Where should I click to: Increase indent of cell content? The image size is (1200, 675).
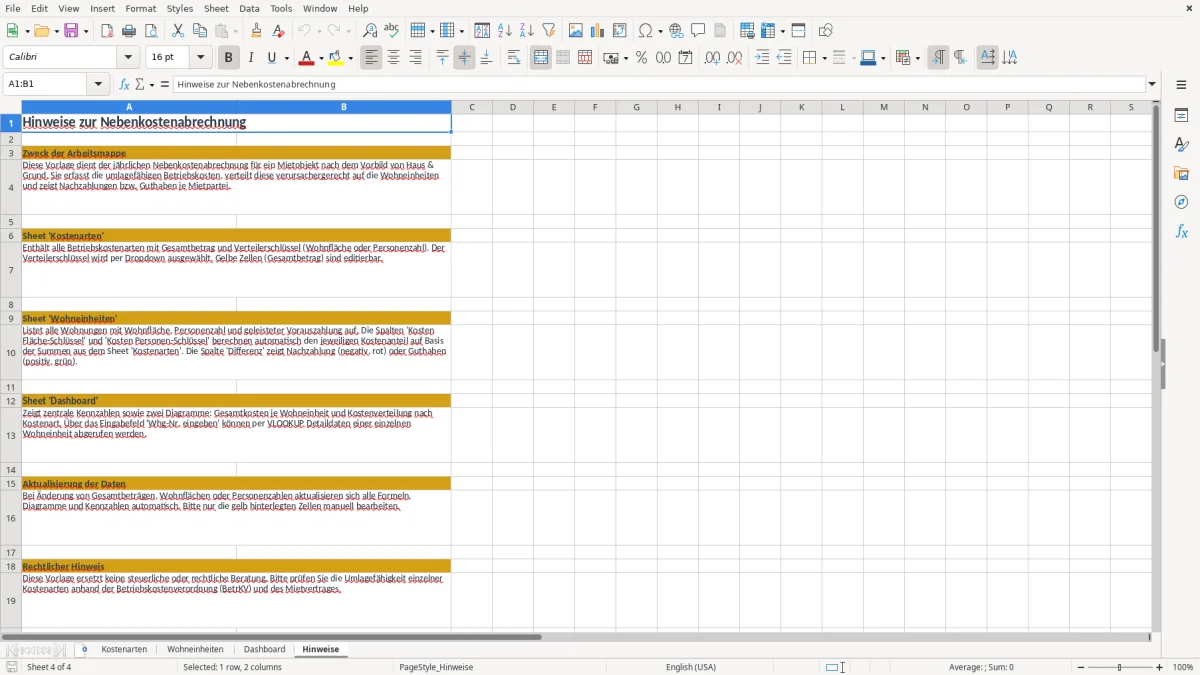coord(762,58)
